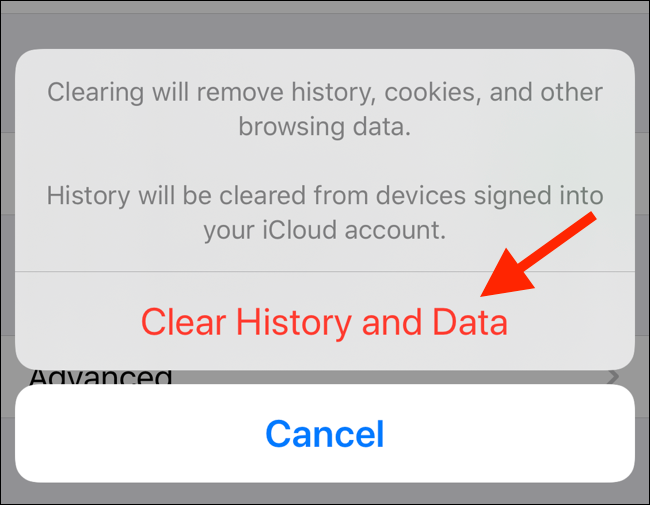Tap the 'browsing data.' line of text
Image resolution: width=650 pixels, height=505 pixels.
coord(325,126)
